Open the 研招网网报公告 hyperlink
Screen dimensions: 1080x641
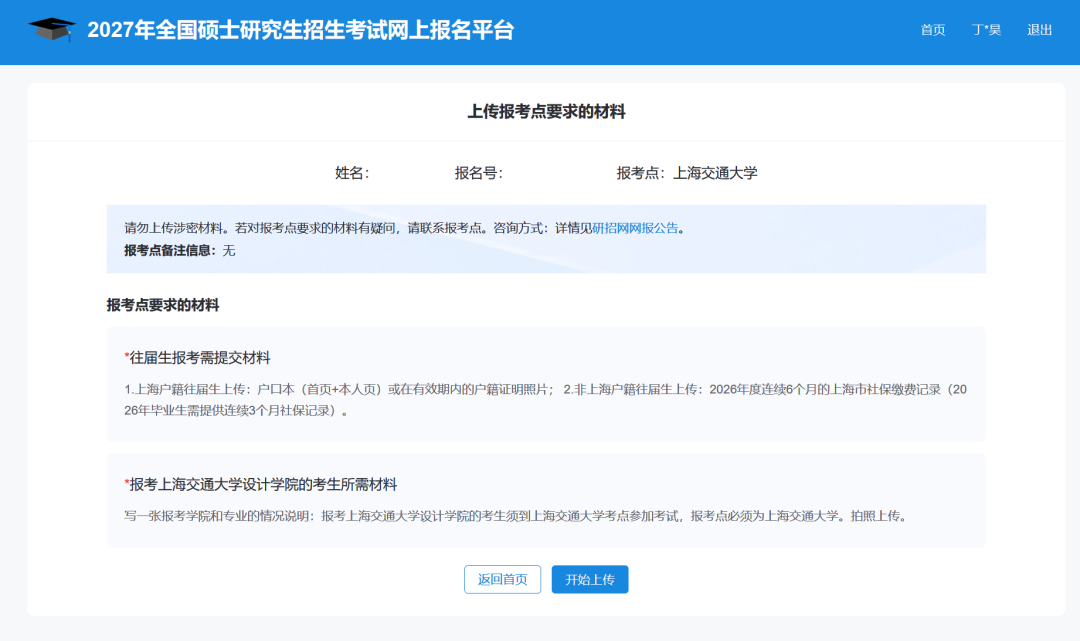(x=635, y=228)
